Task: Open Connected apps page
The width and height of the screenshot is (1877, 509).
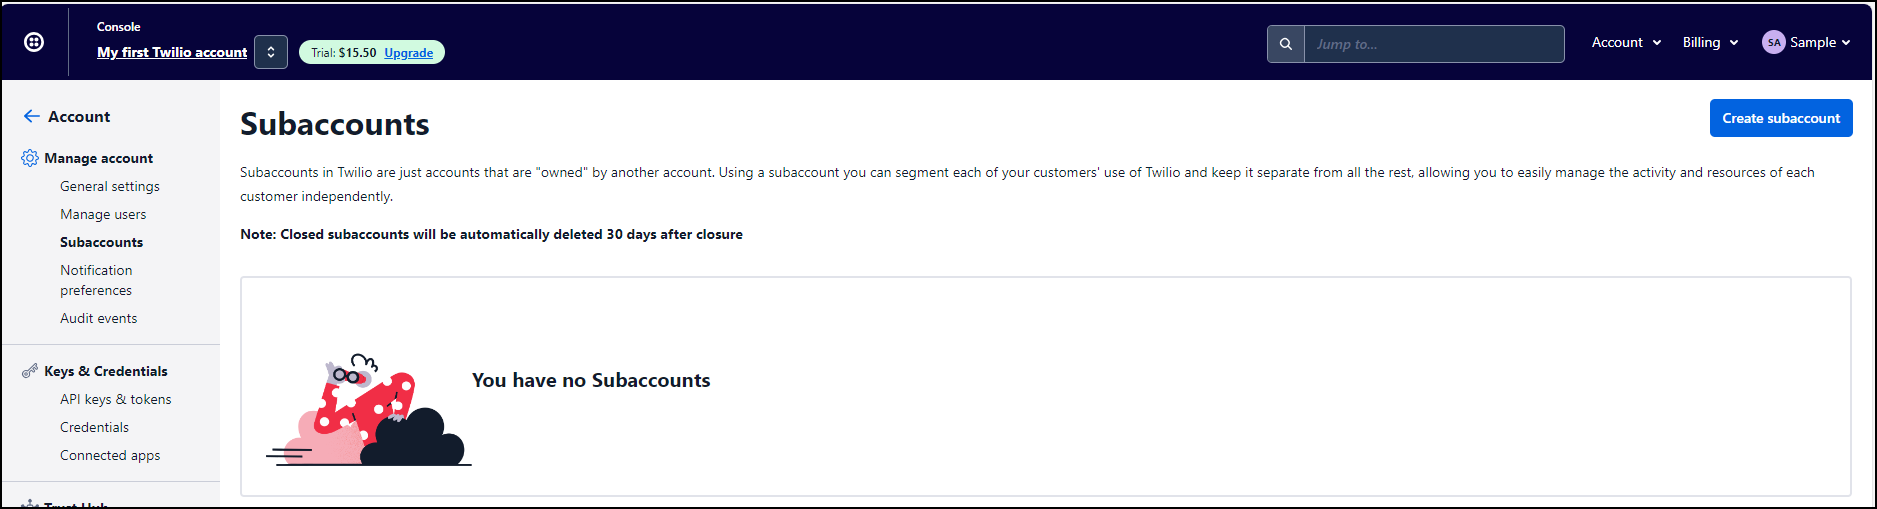Action: point(110,455)
